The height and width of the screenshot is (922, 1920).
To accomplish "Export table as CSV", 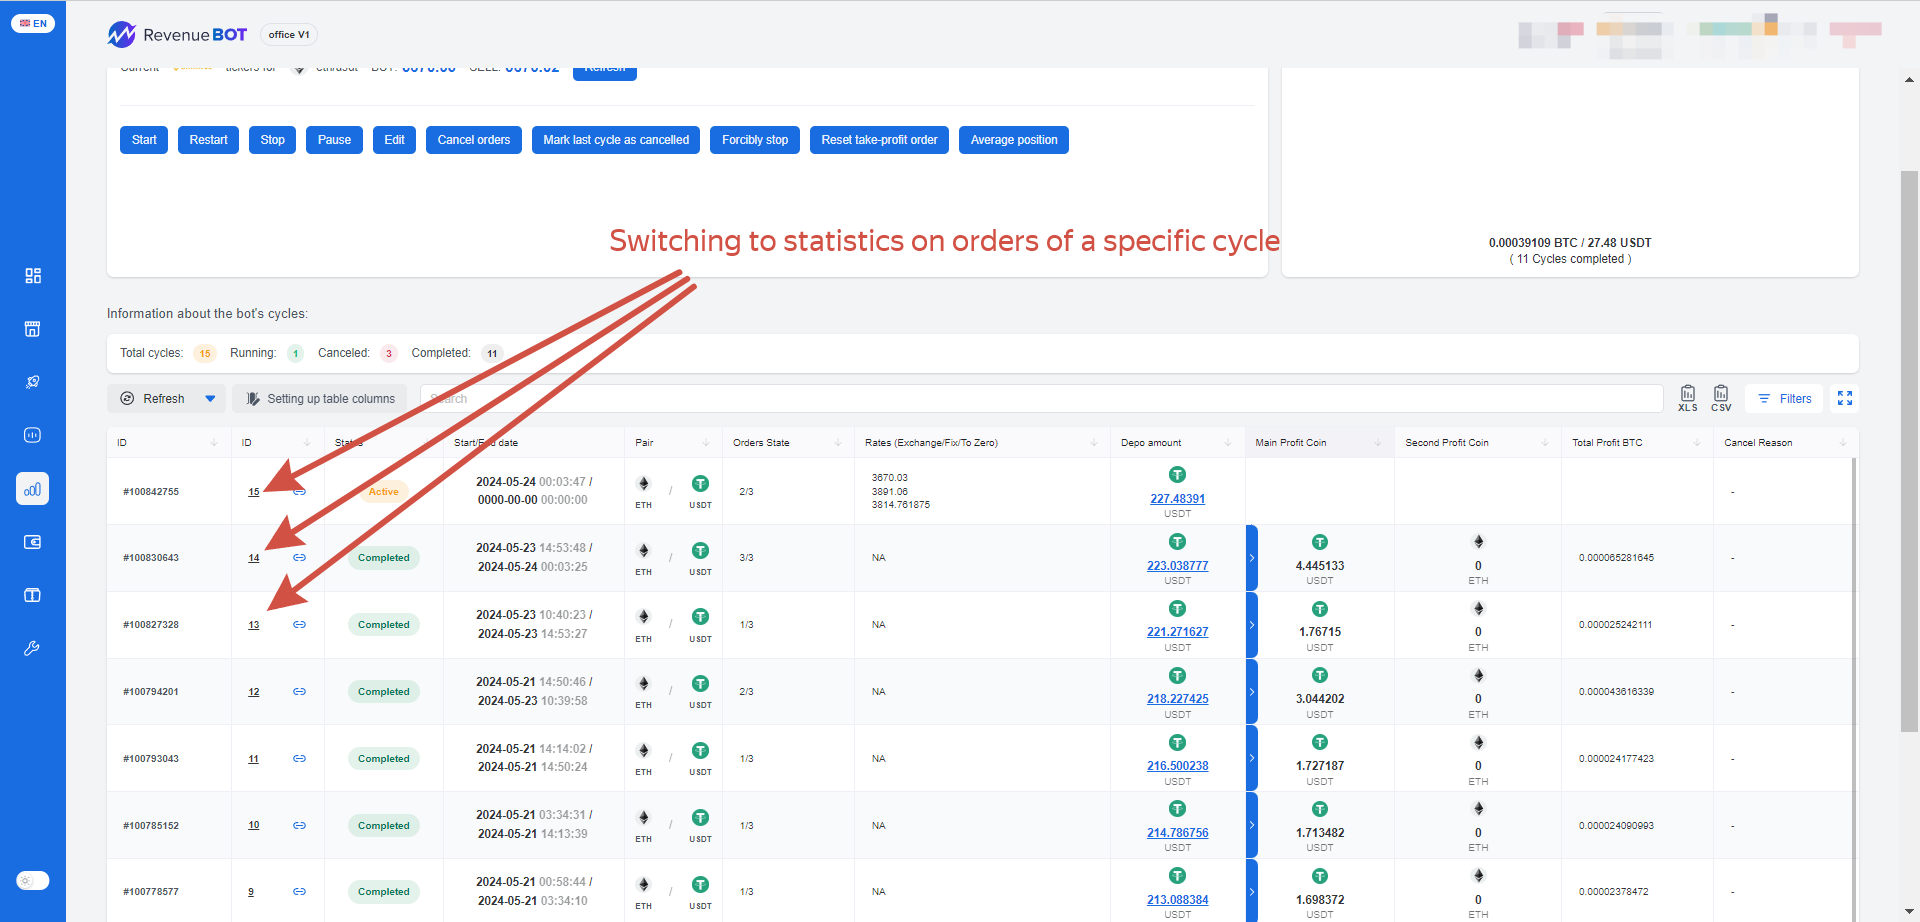I will (x=1721, y=398).
